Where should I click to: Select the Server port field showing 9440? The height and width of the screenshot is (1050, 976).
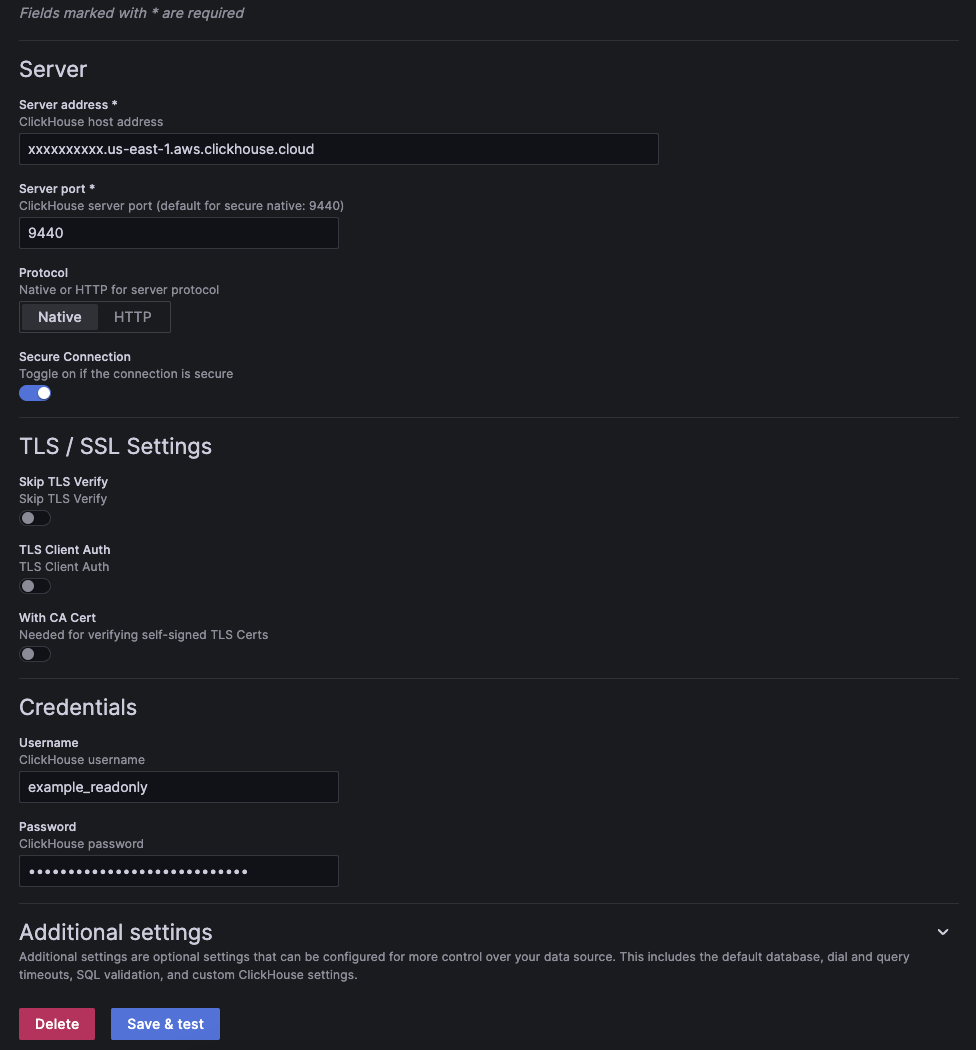click(178, 233)
